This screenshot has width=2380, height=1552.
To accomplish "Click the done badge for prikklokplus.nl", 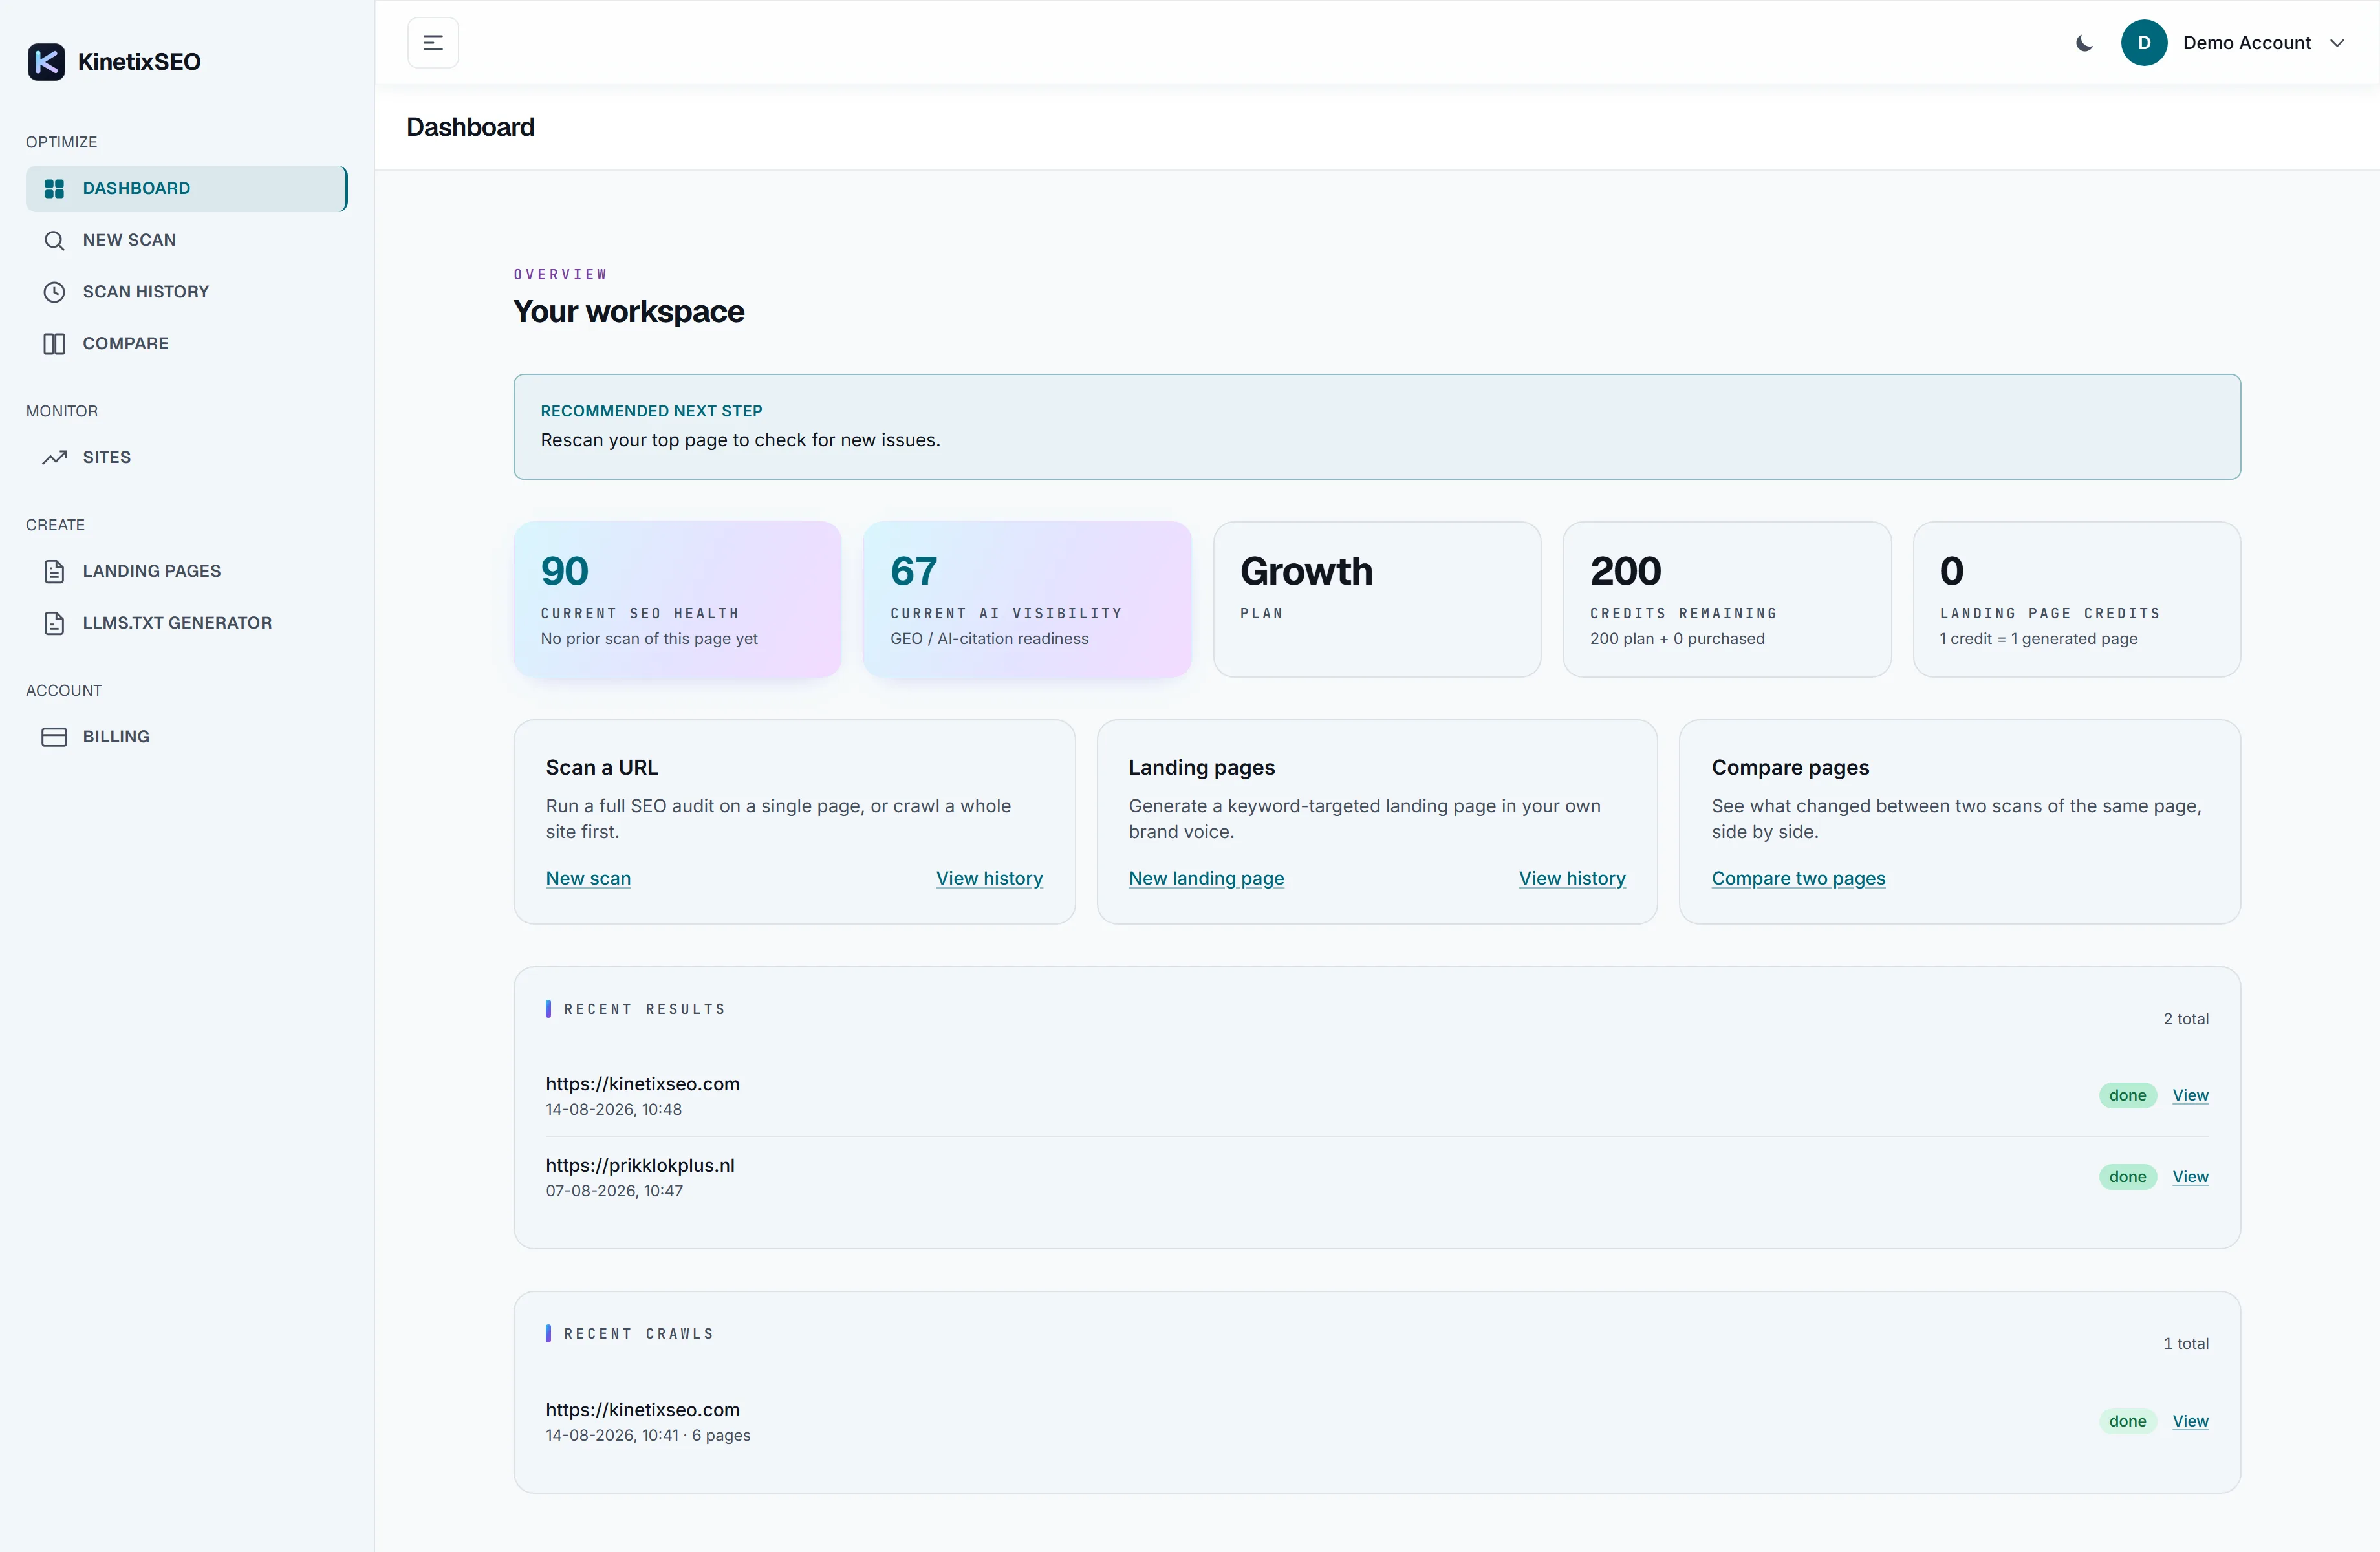I will (2127, 1177).
